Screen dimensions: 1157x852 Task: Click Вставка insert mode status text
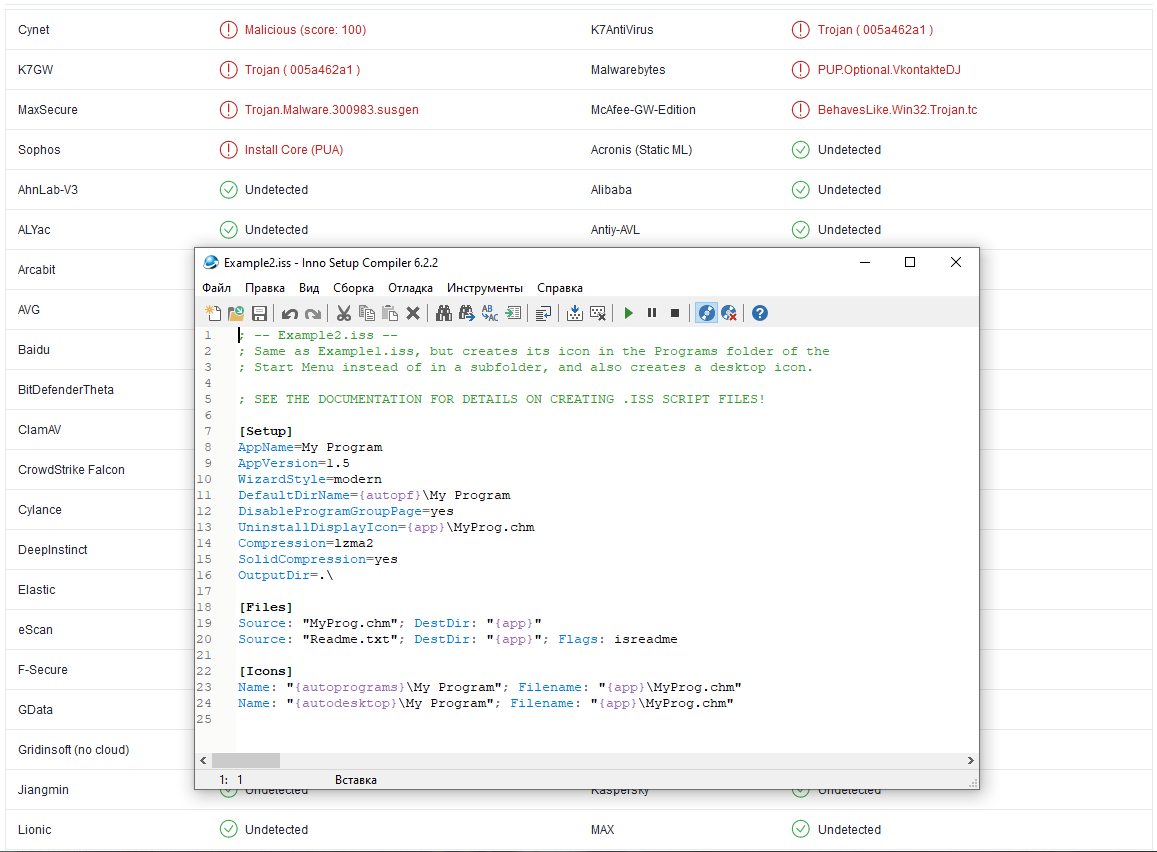pos(356,780)
